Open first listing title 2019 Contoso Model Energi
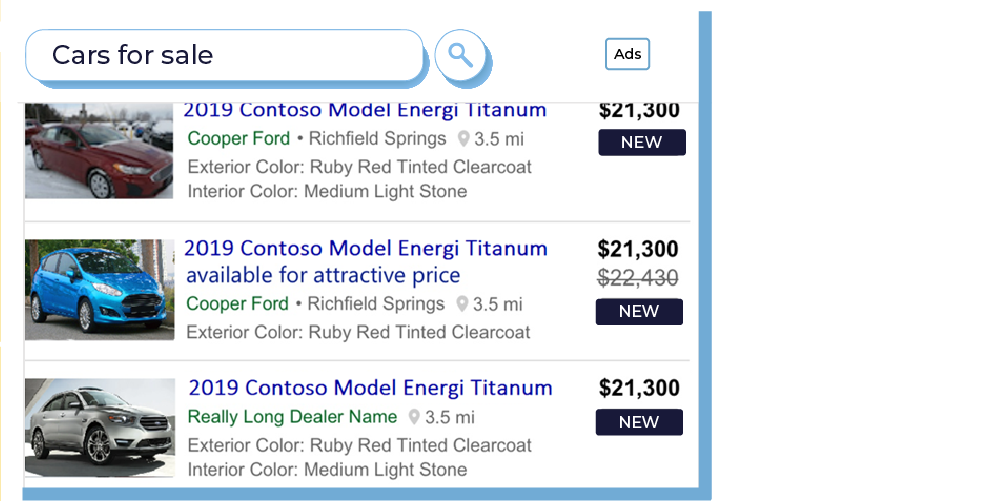1001x501 pixels. point(365,110)
